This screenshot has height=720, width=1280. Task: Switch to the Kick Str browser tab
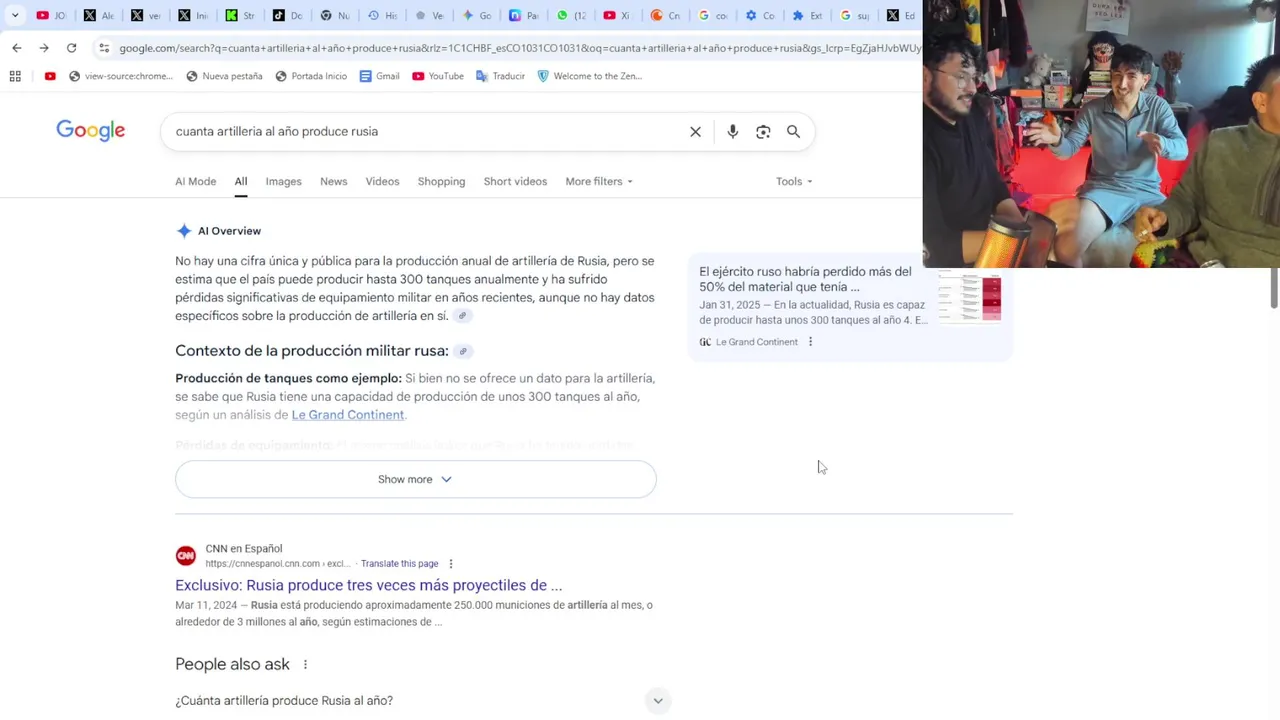240,15
